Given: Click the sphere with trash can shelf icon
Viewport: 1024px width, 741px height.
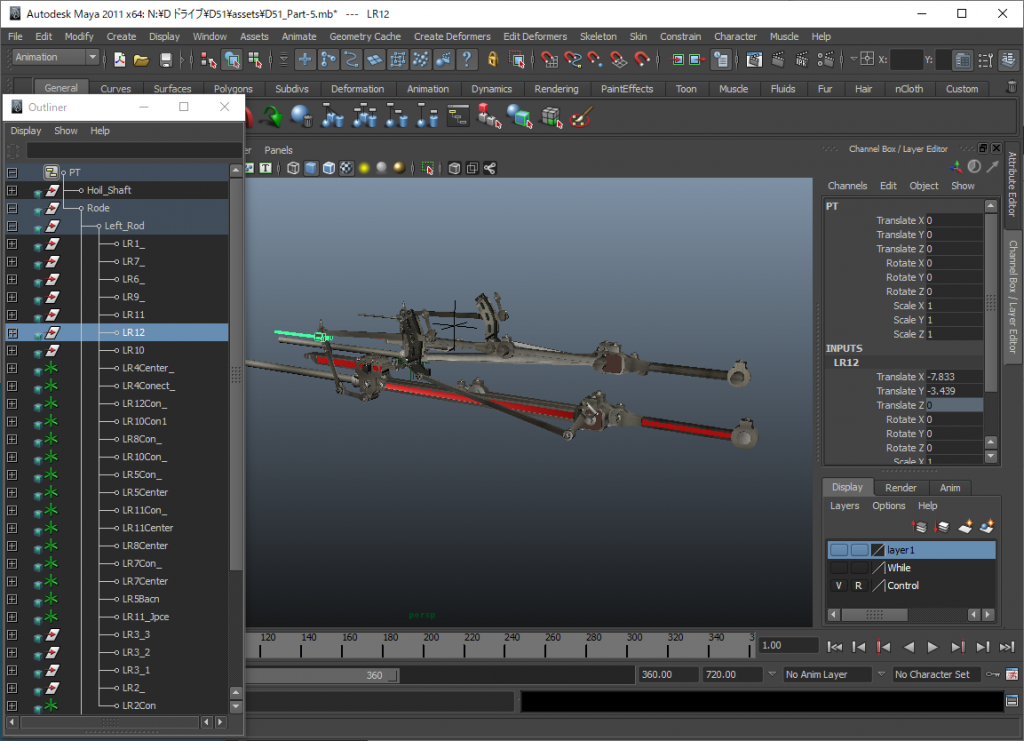Looking at the screenshot, I should click(302, 117).
